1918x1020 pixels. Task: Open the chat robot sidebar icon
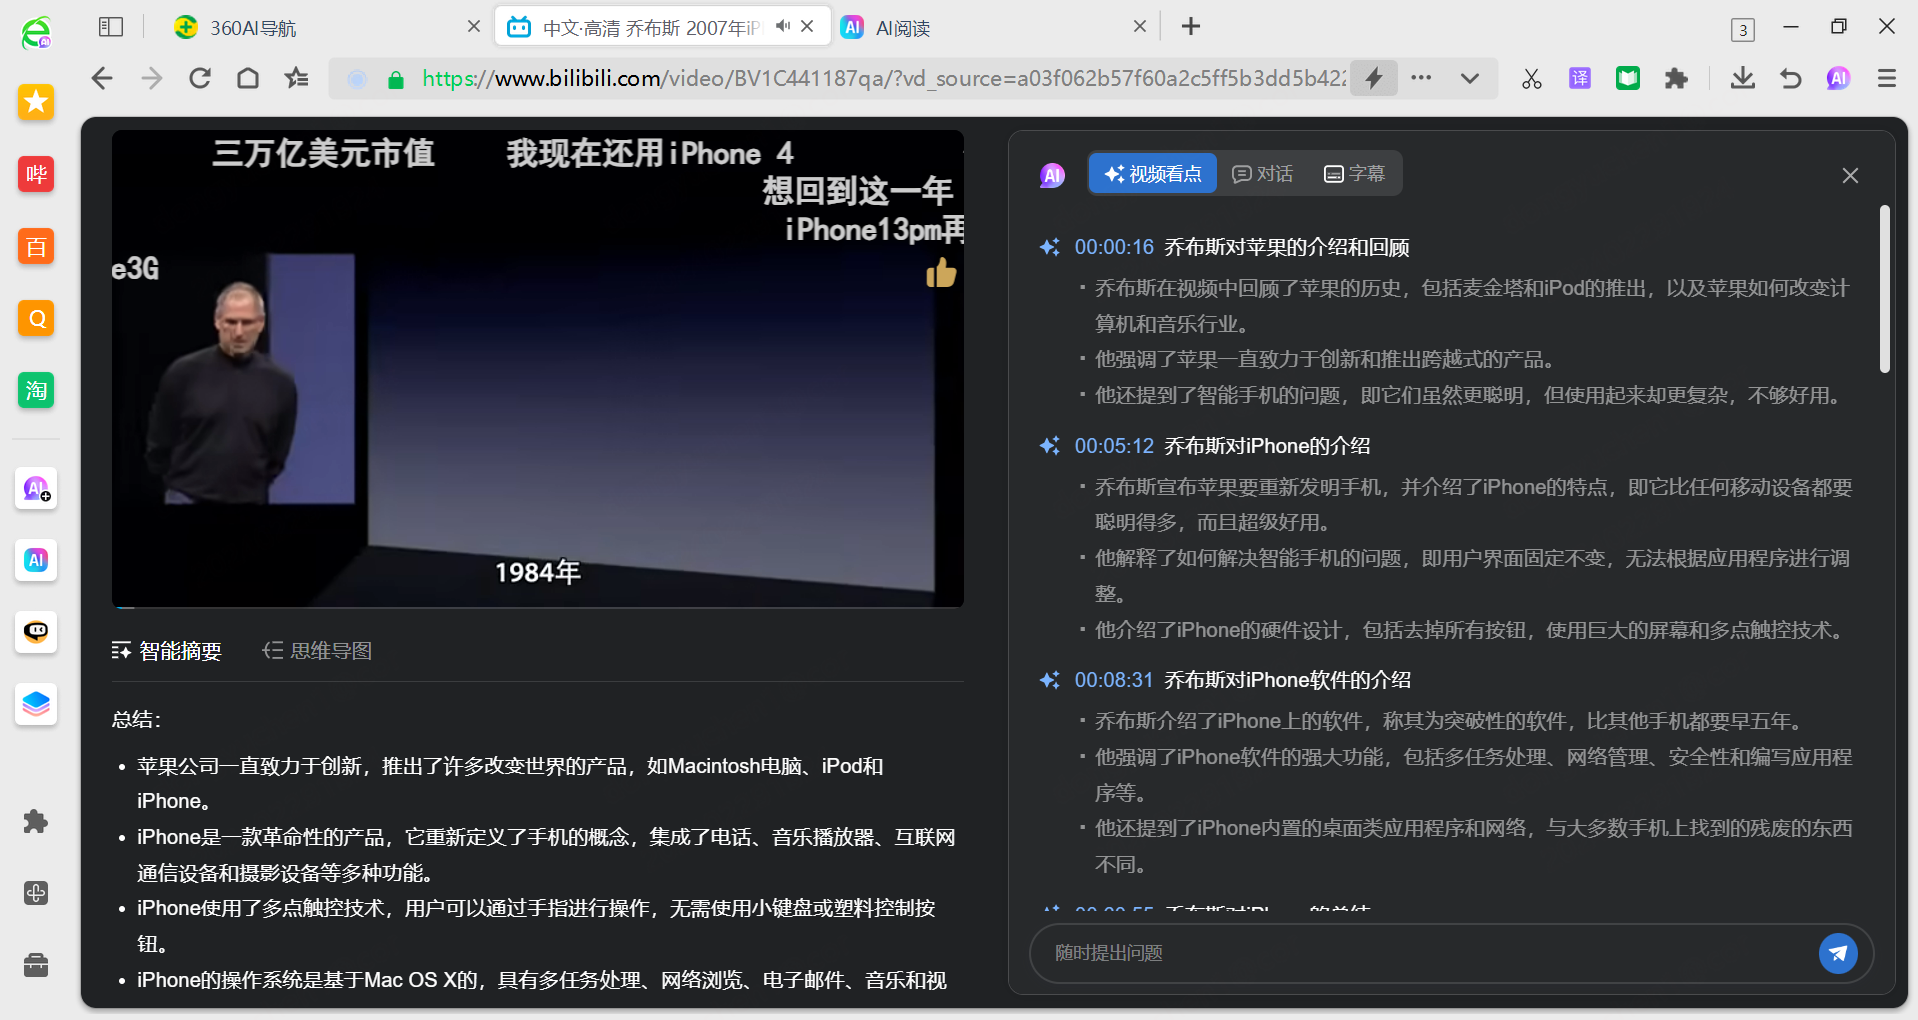pos(36,632)
